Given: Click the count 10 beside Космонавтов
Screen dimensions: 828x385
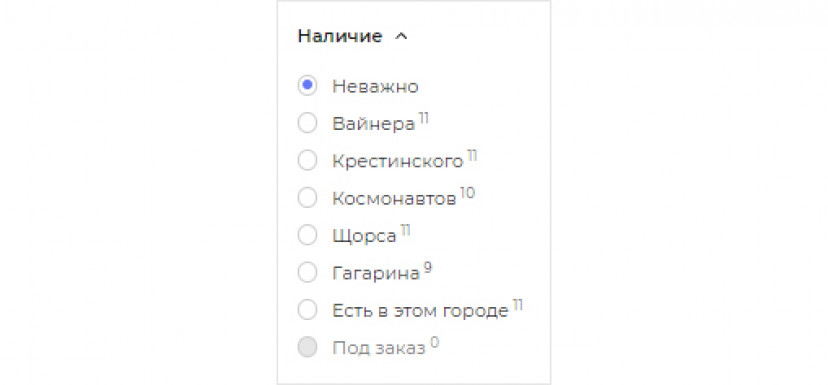Looking at the screenshot, I should [467, 193].
